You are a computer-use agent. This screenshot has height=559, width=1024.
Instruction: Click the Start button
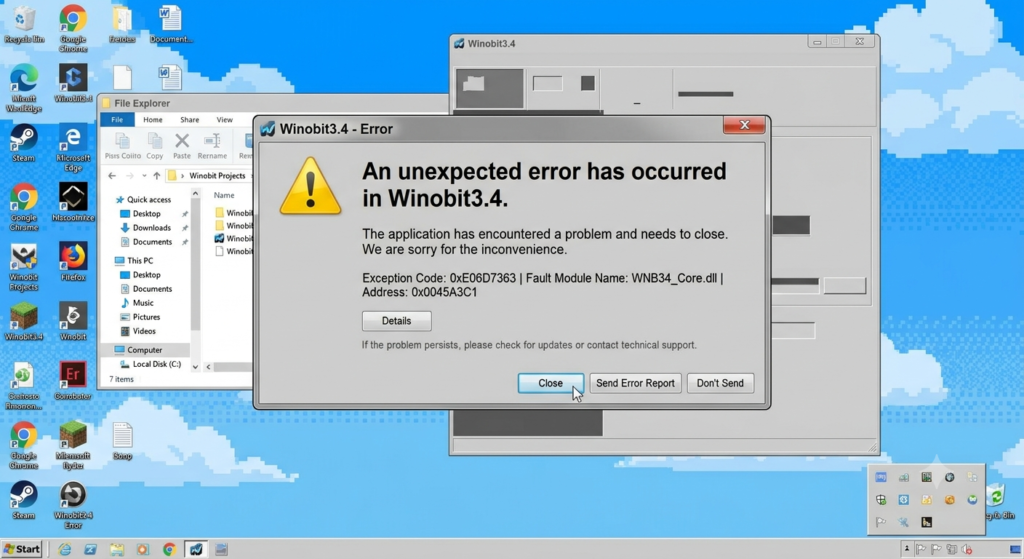click(22, 549)
